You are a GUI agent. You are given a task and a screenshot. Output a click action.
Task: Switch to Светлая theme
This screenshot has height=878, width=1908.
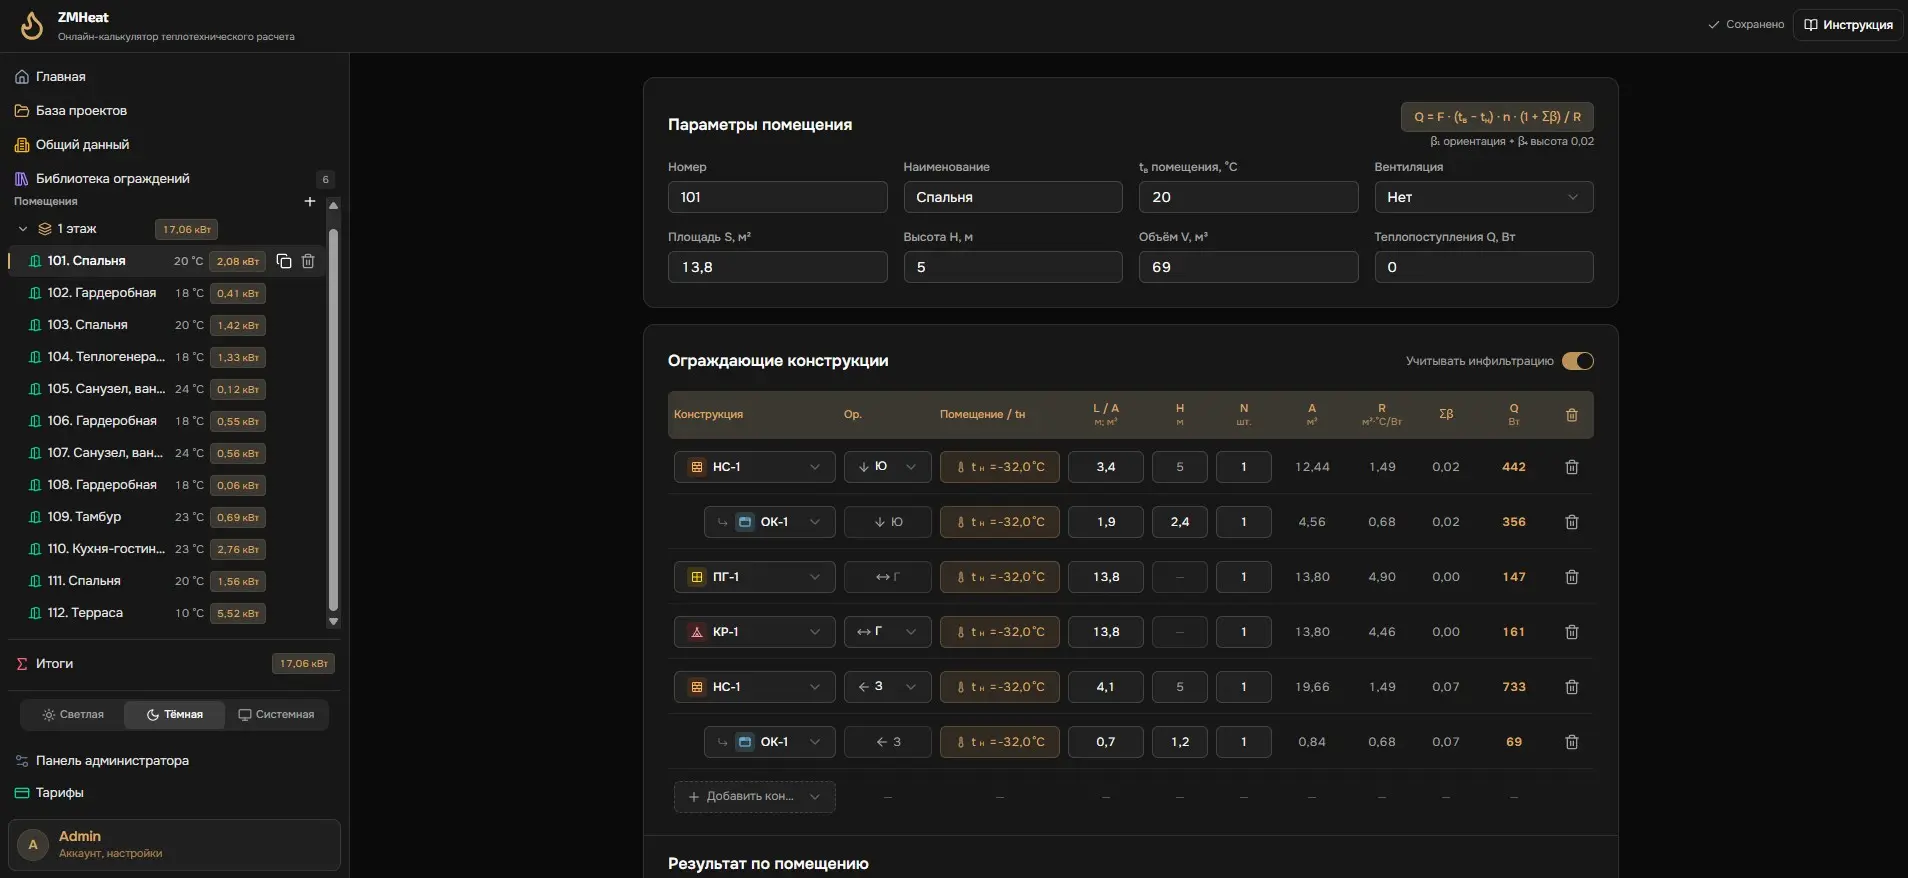click(x=73, y=715)
